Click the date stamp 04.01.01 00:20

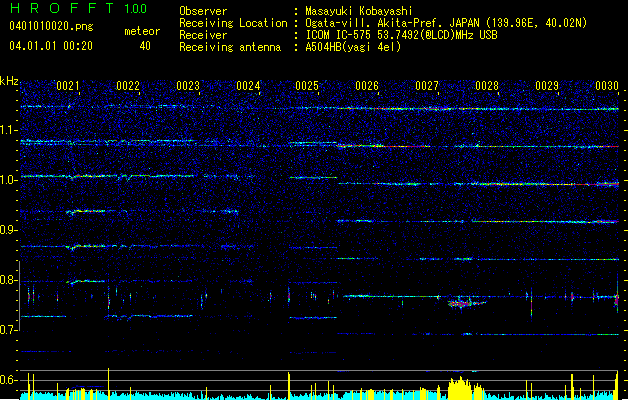point(51,46)
